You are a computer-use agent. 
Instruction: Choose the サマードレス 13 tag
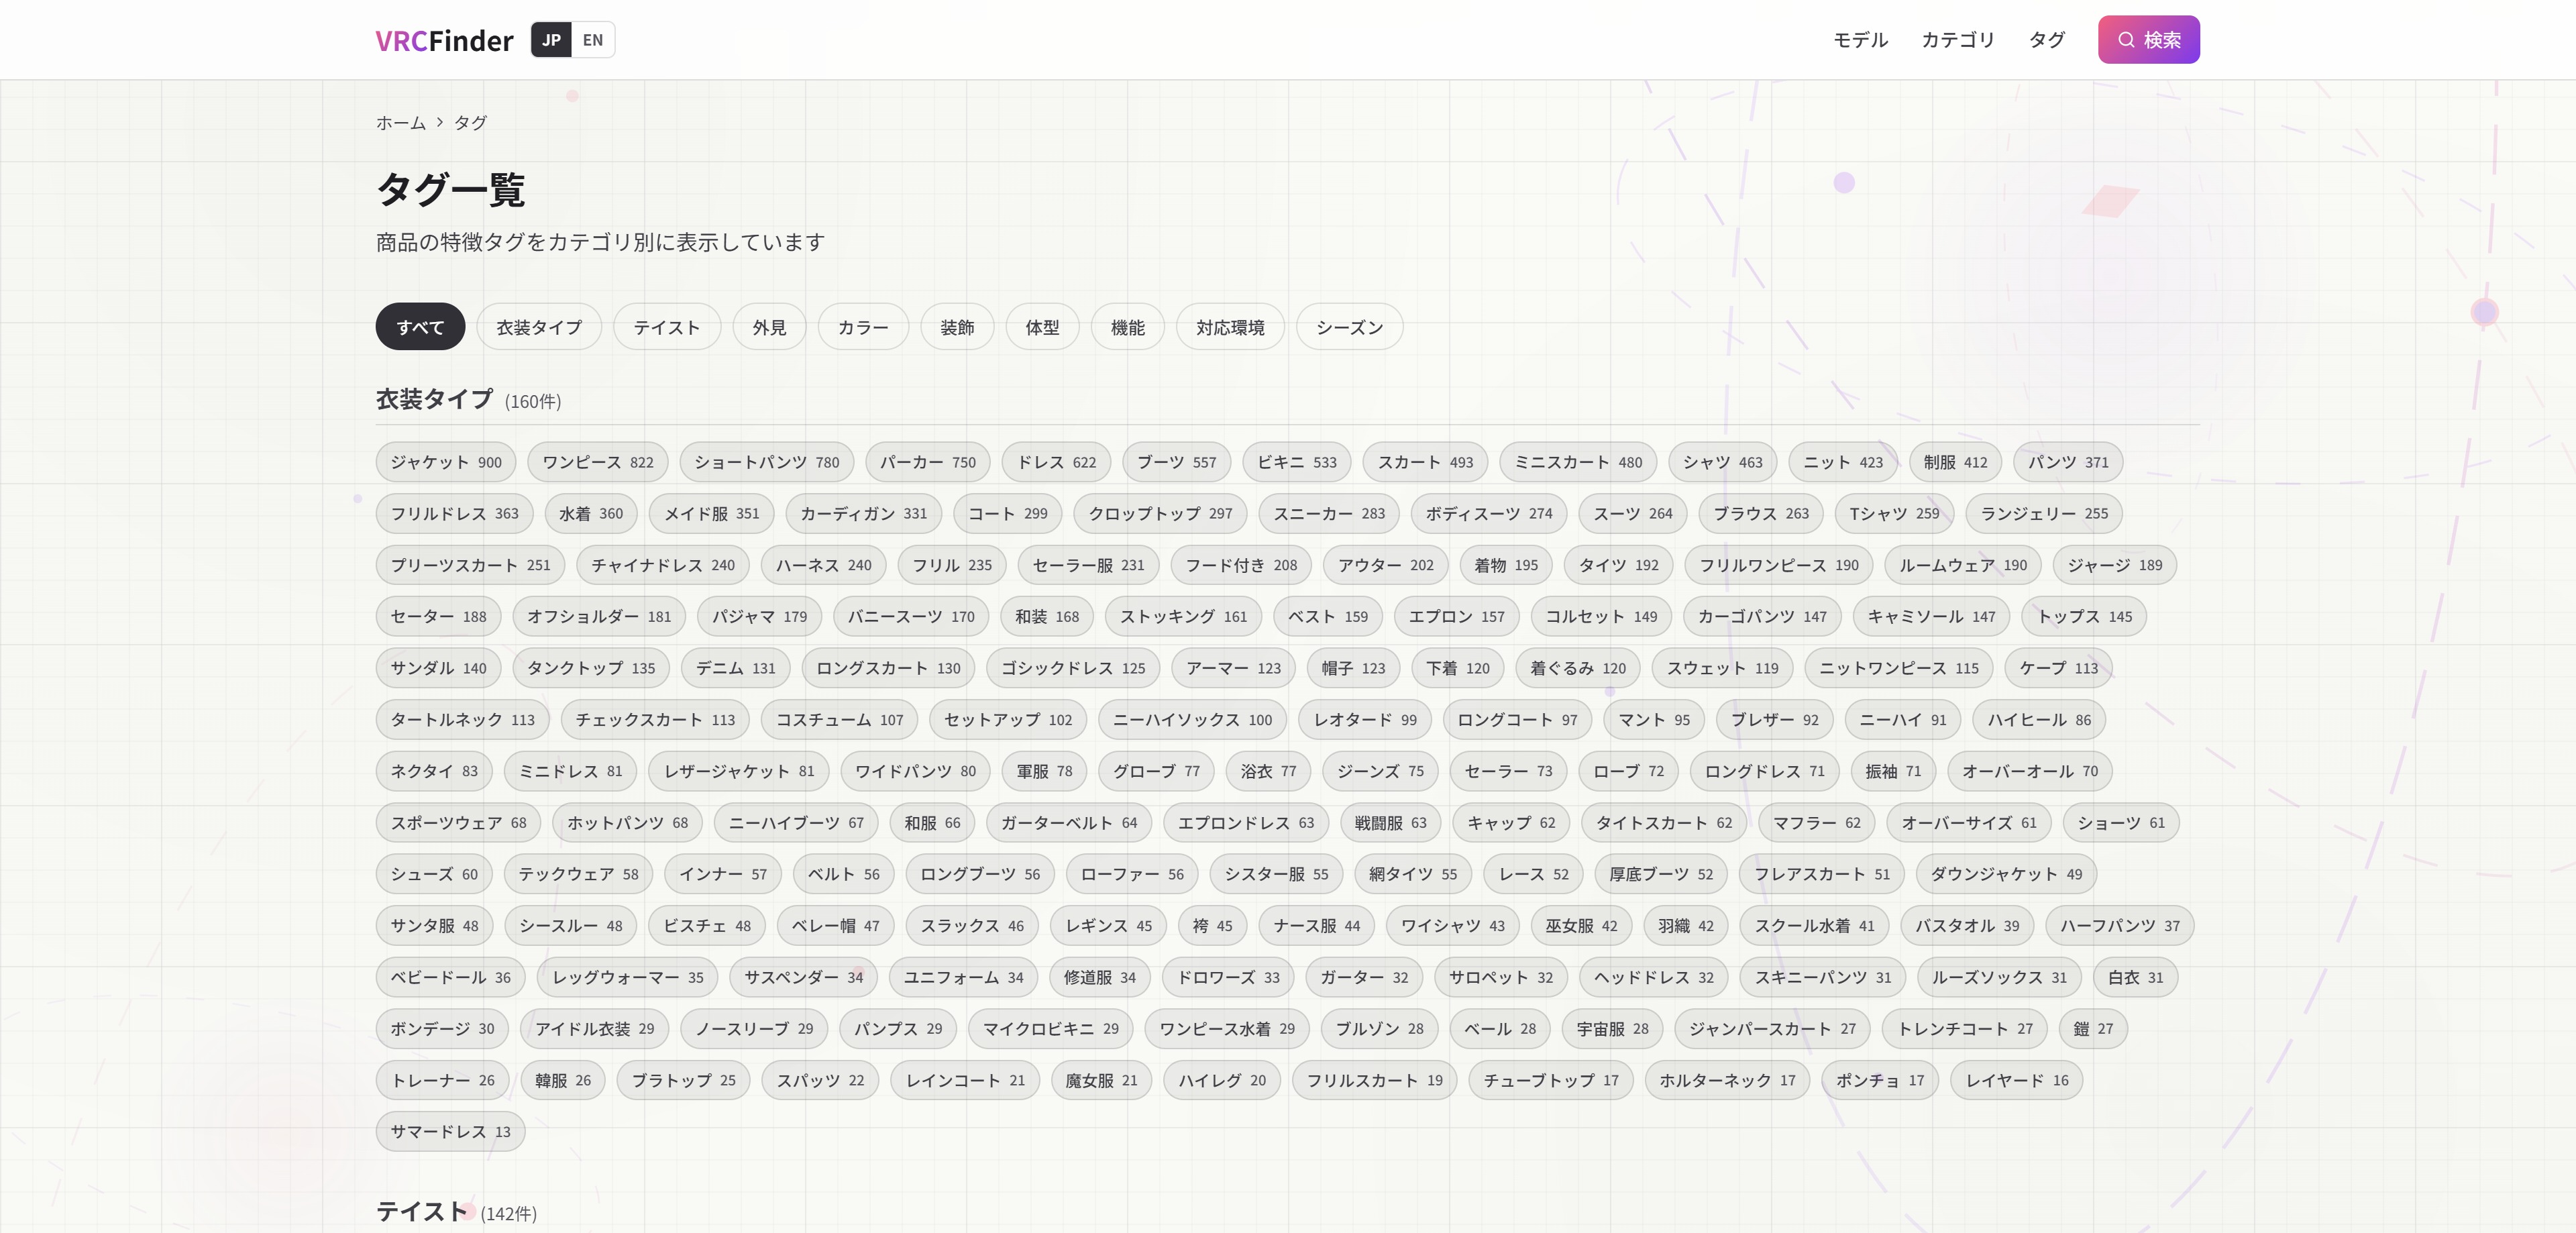click(450, 1132)
